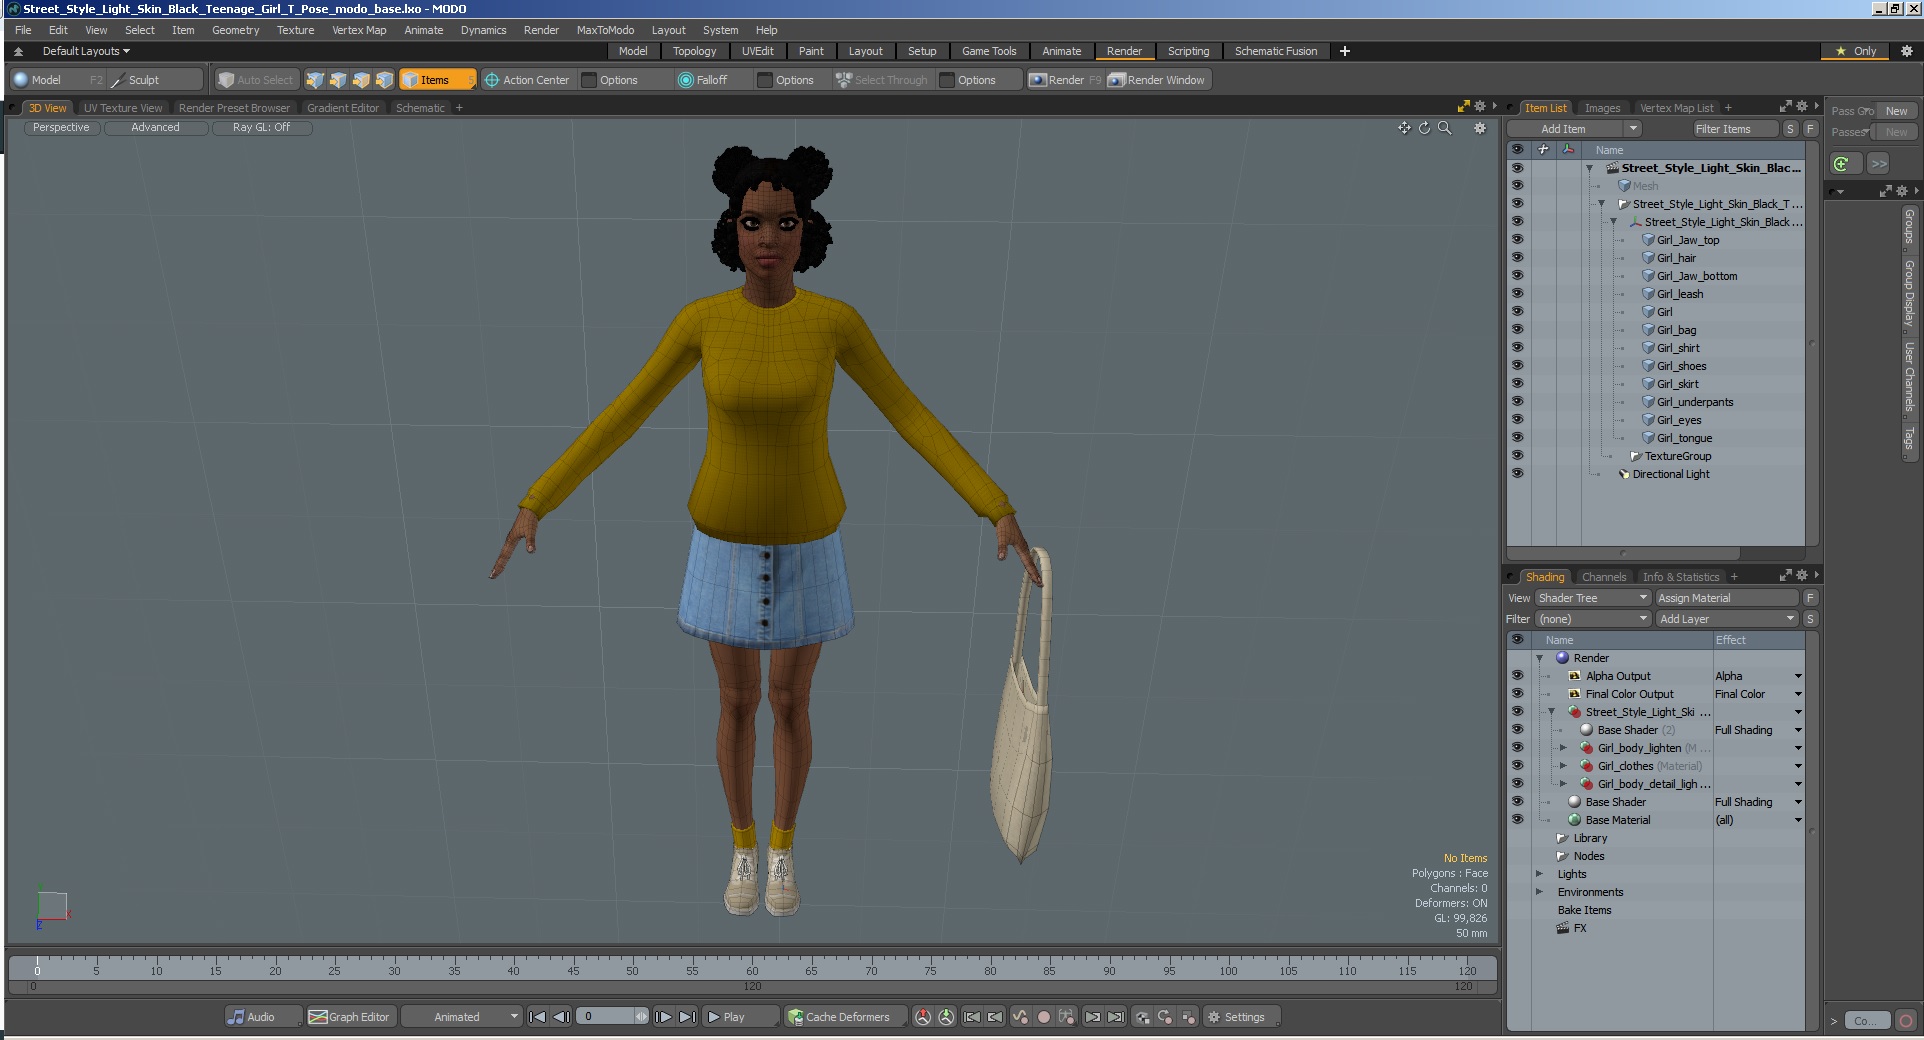Open Animated keying mode dropdown
Viewport: 1924px width, 1040px height.
point(461,1017)
